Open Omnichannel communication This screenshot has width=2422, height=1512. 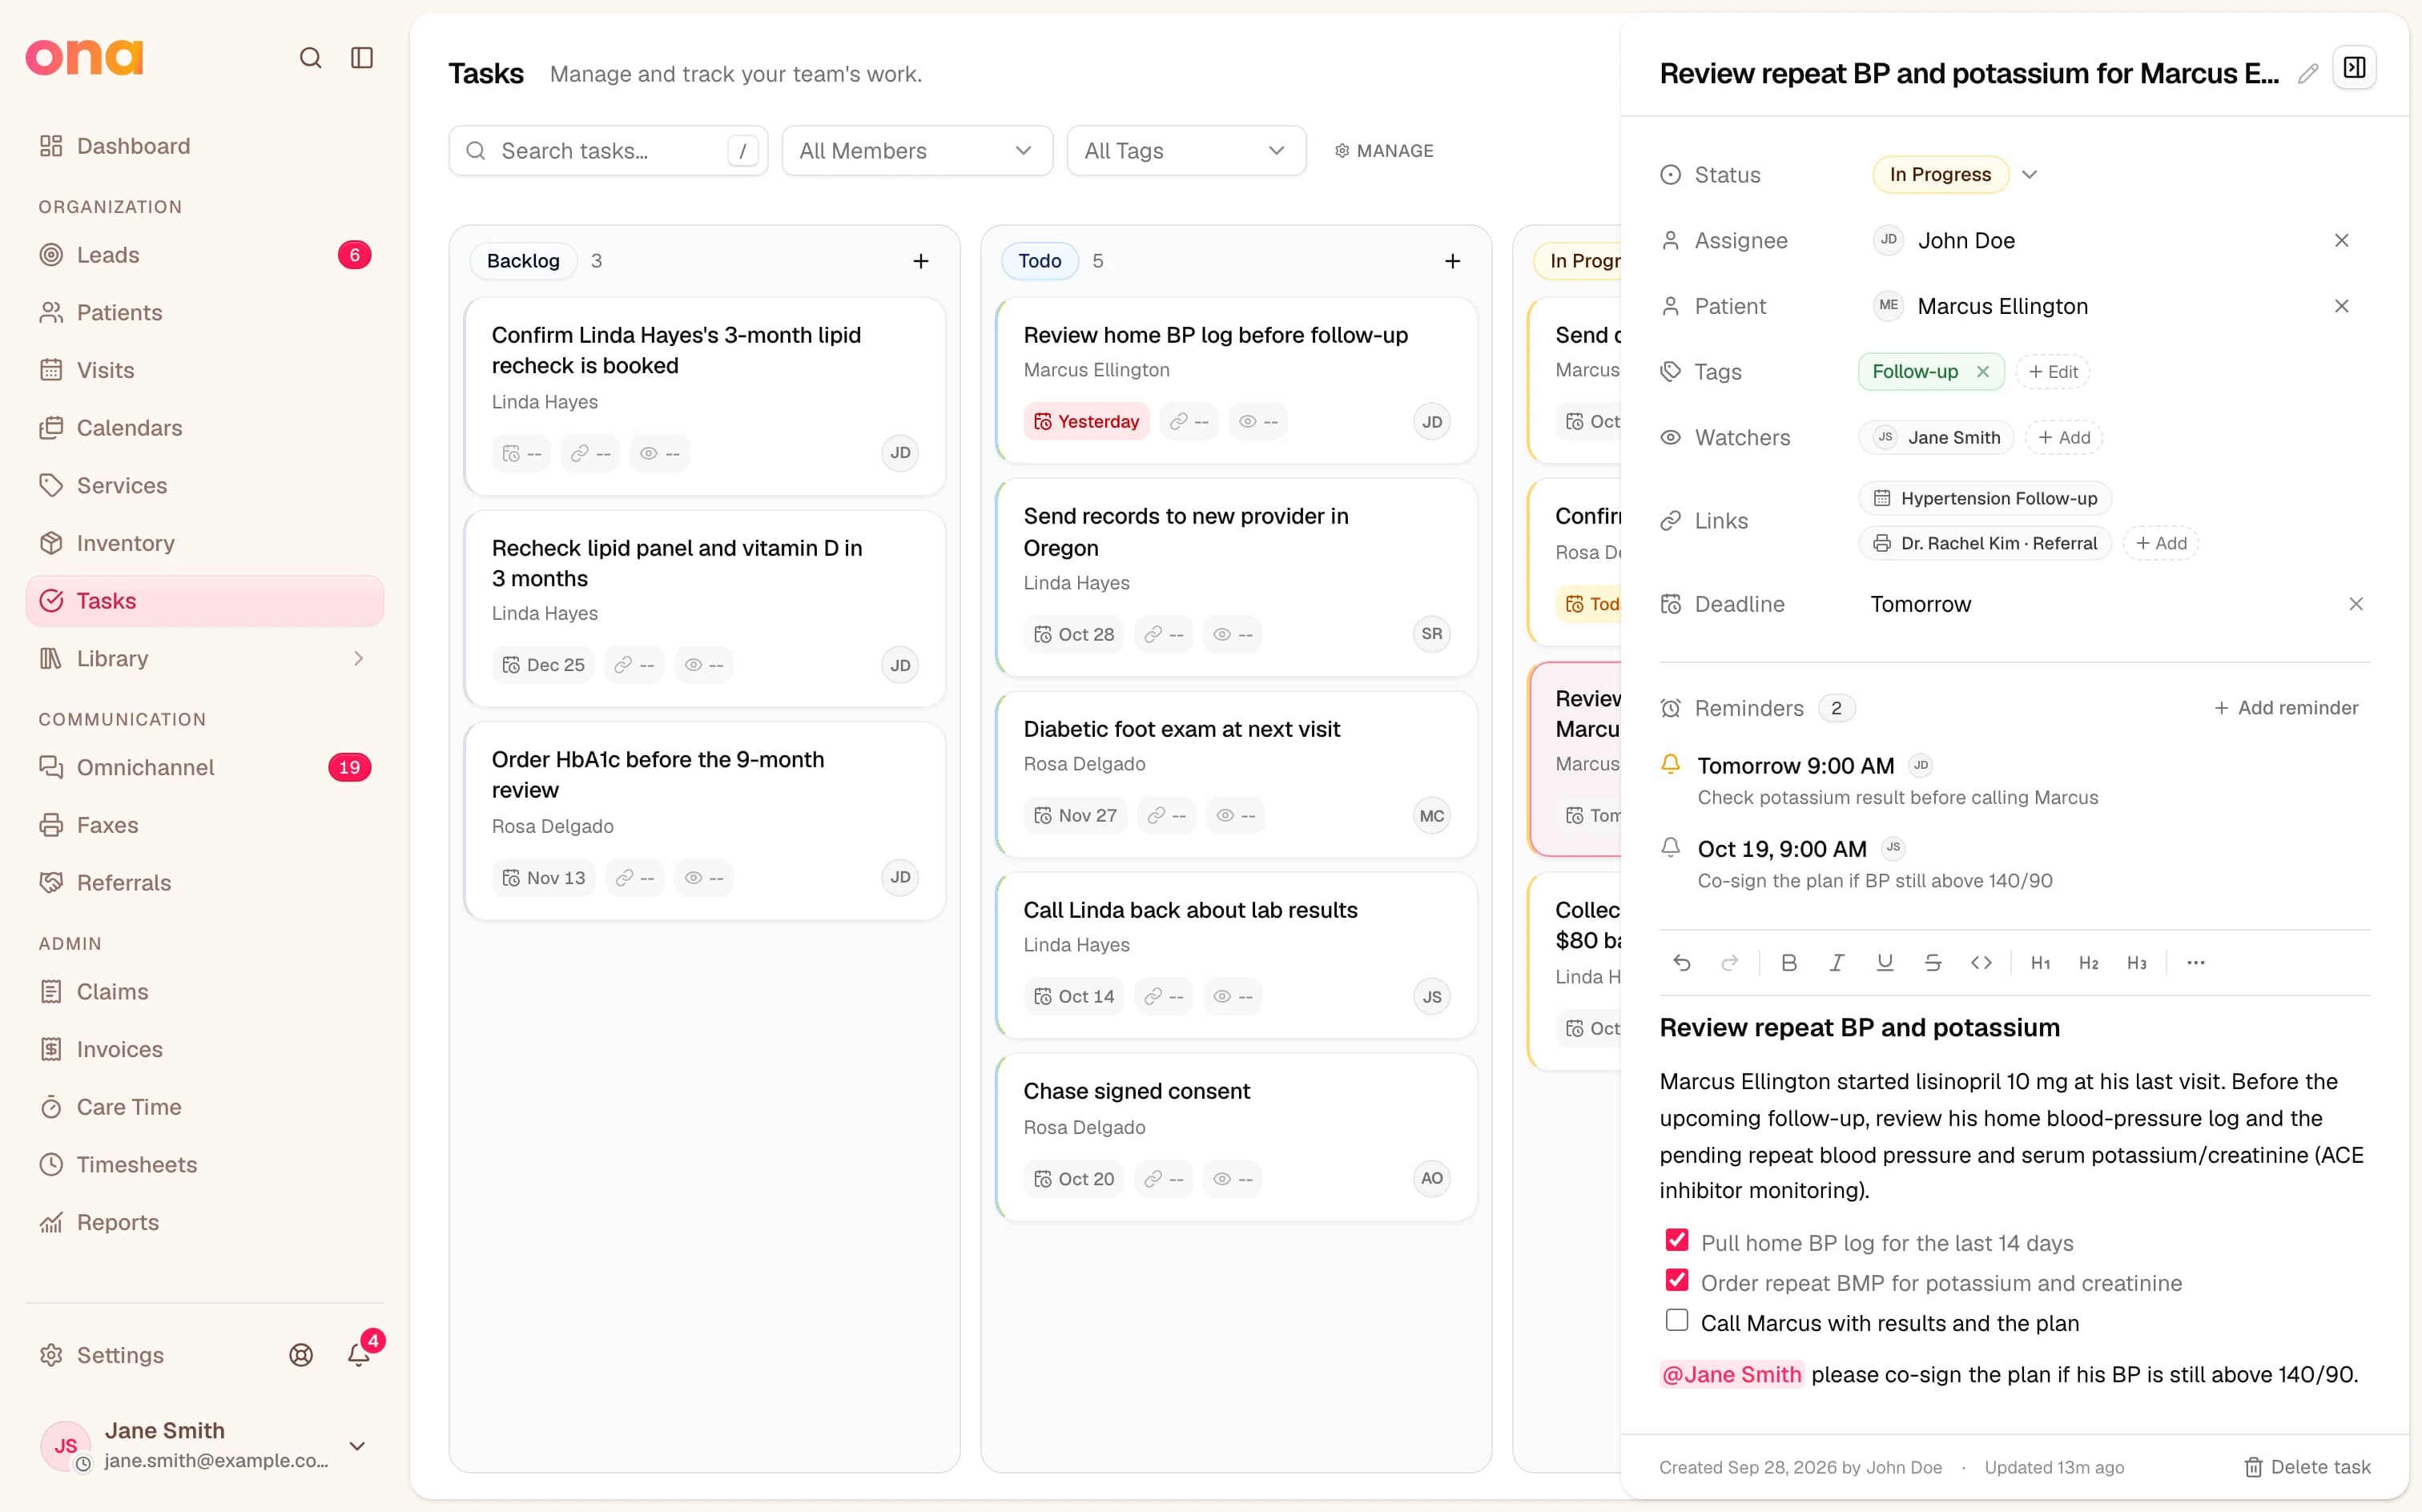(x=205, y=767)
